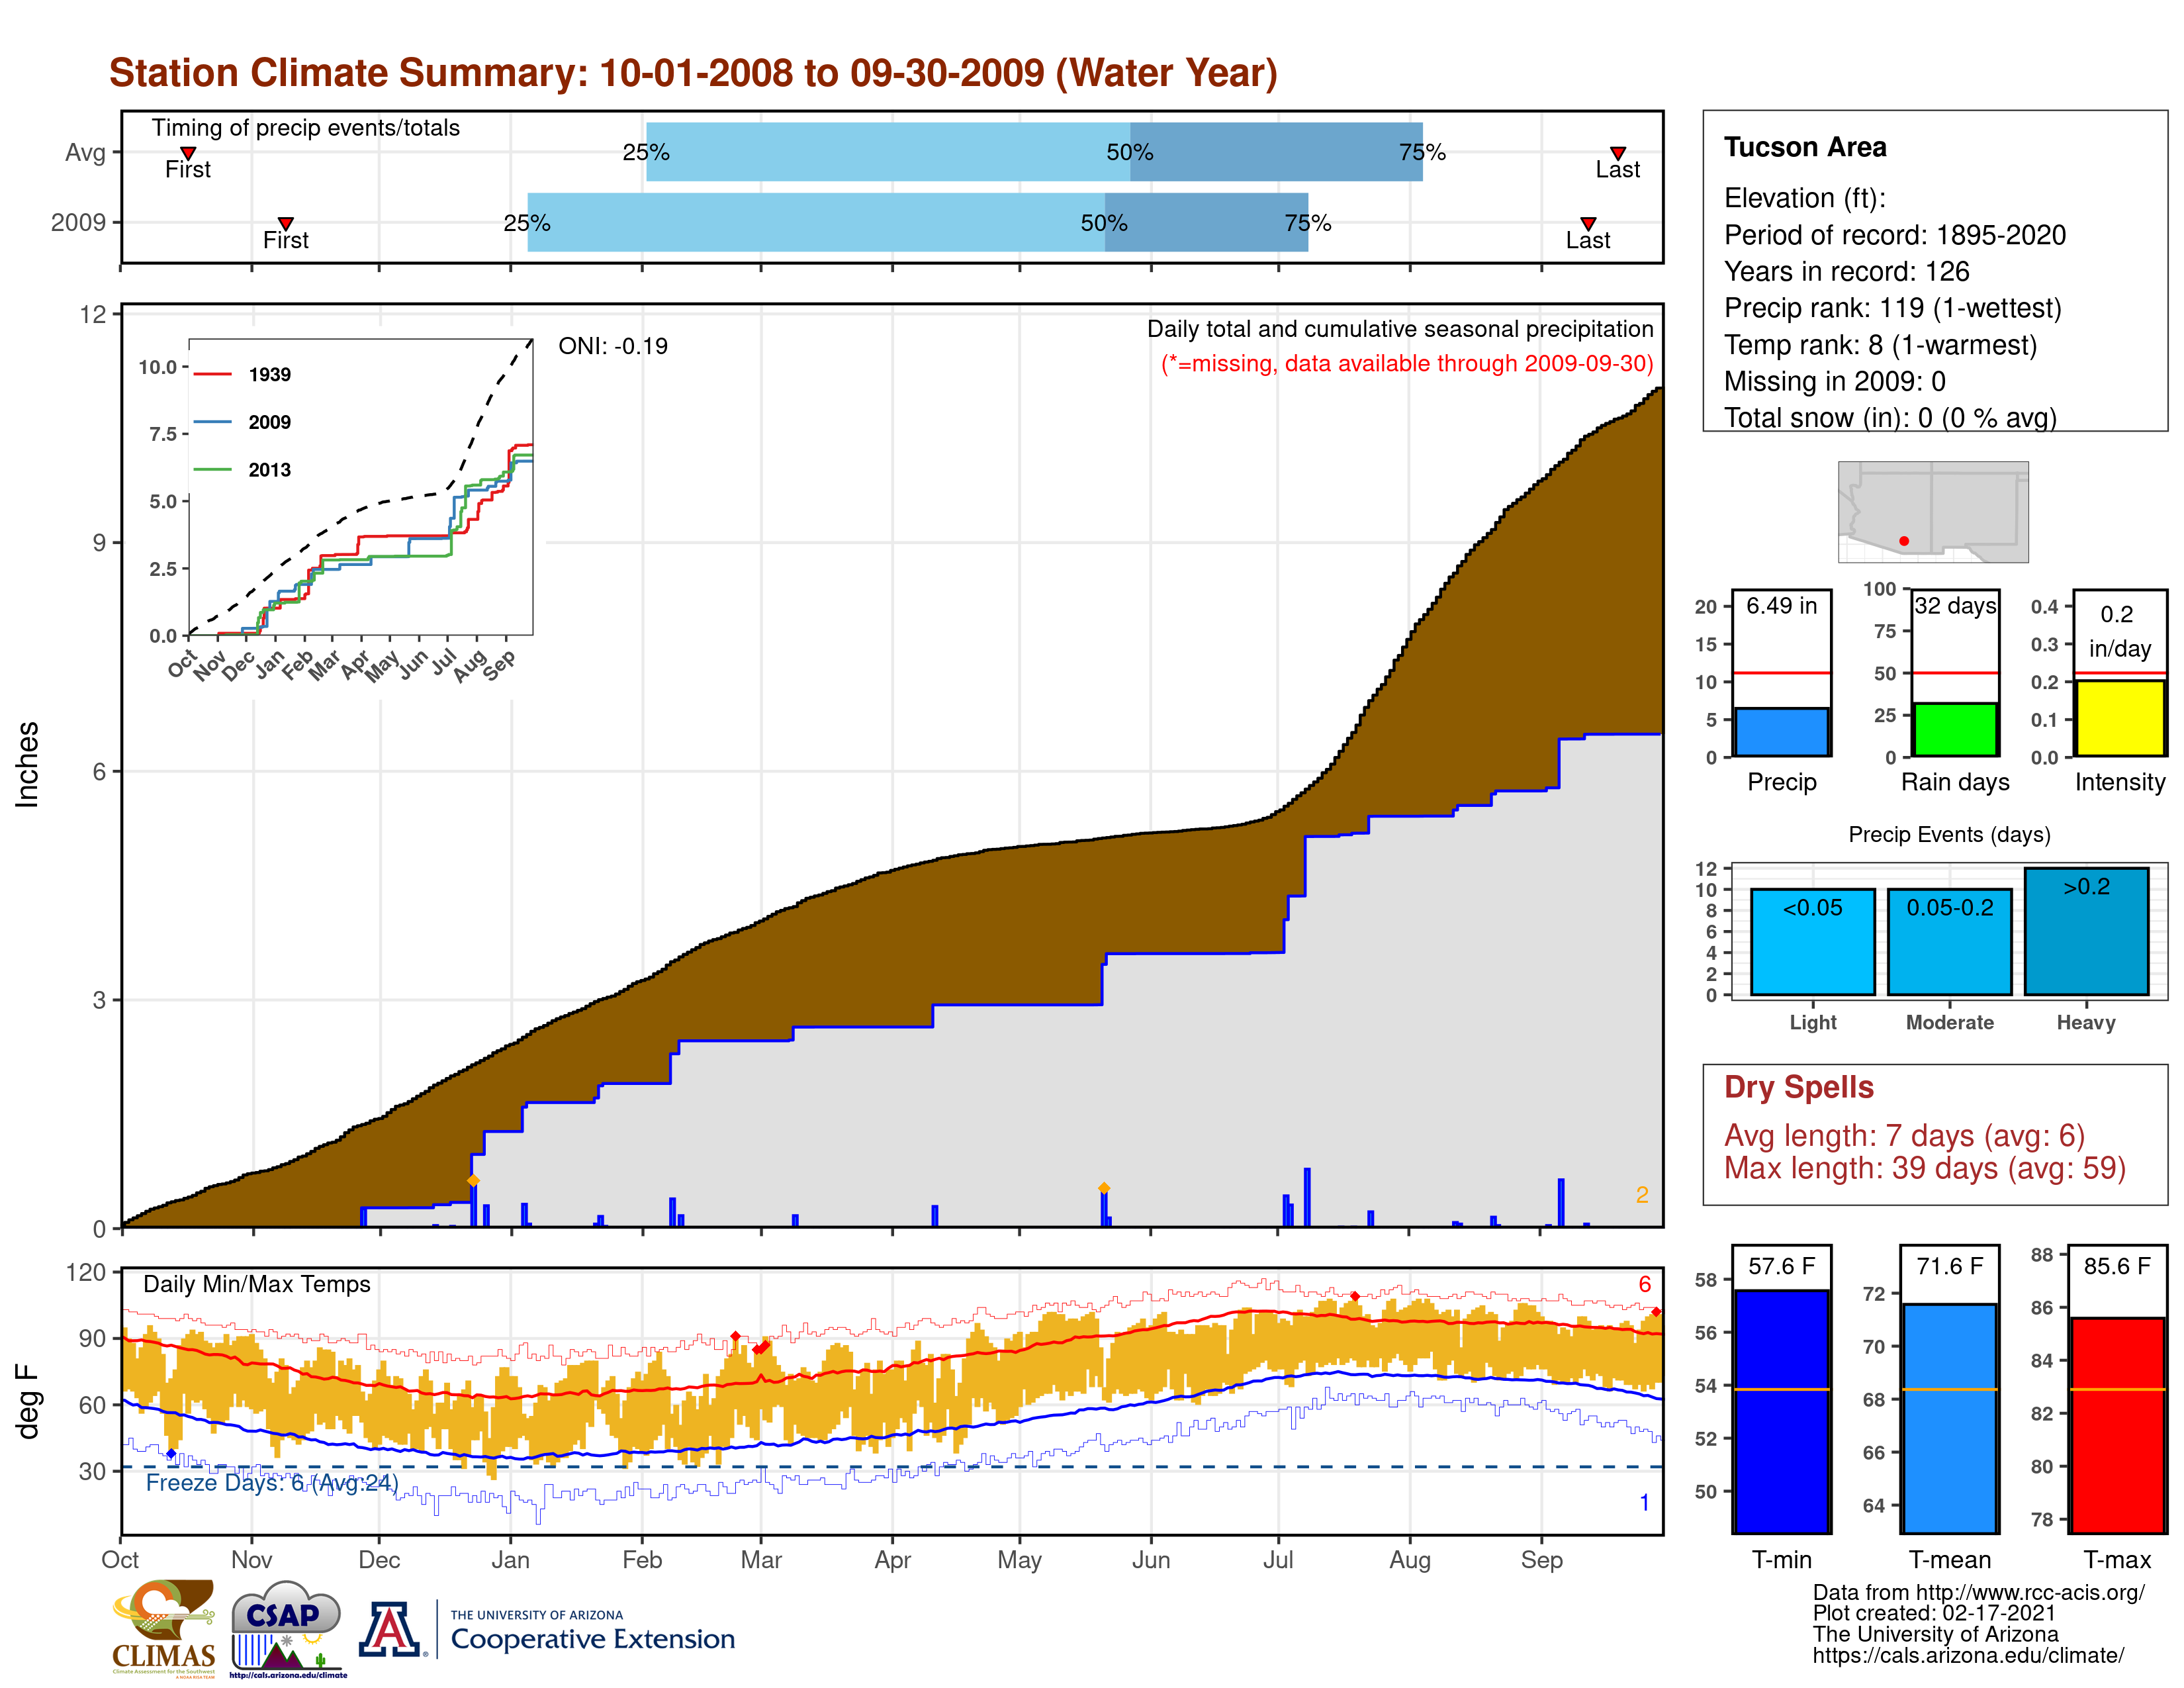Click the tallest July daily rain bar
2184x1688 pixels.
click(1307, 1197)
